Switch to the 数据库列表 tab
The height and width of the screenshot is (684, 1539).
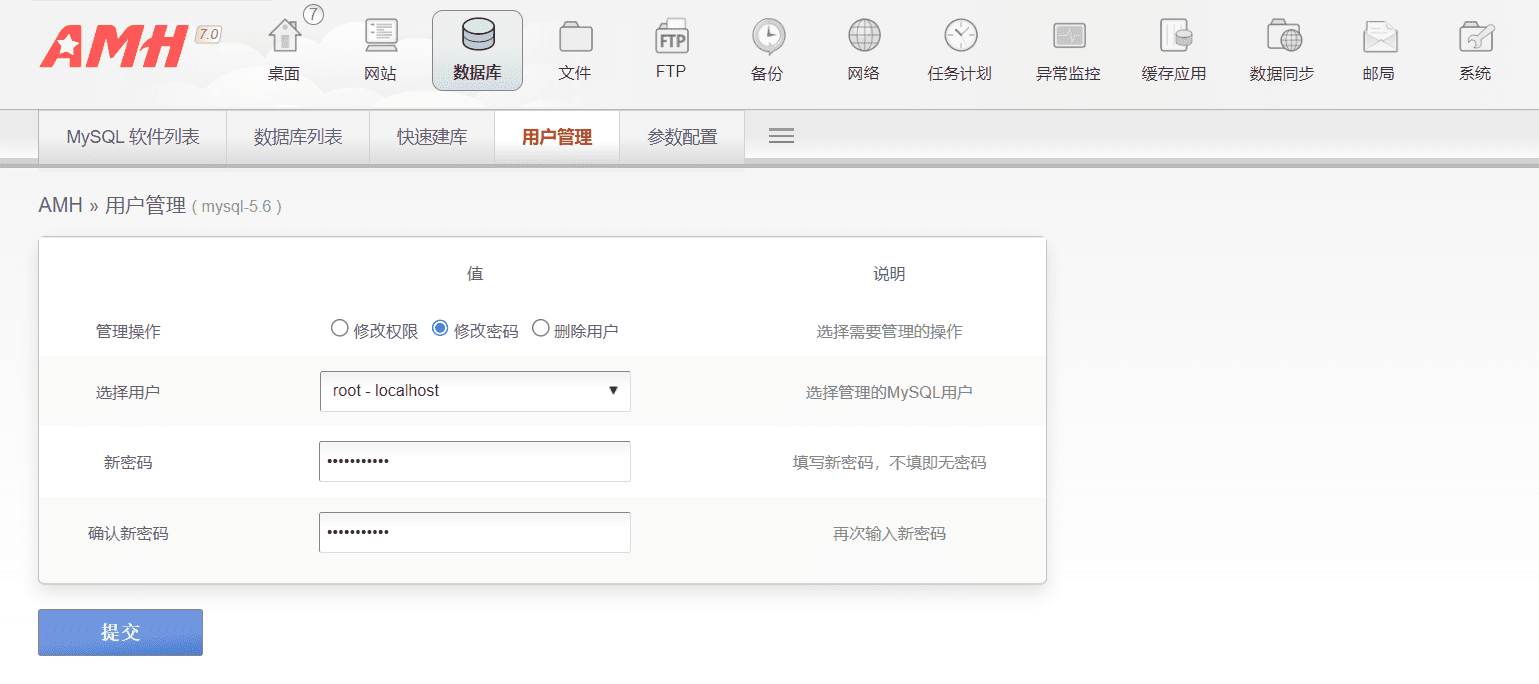pos(297,136)
